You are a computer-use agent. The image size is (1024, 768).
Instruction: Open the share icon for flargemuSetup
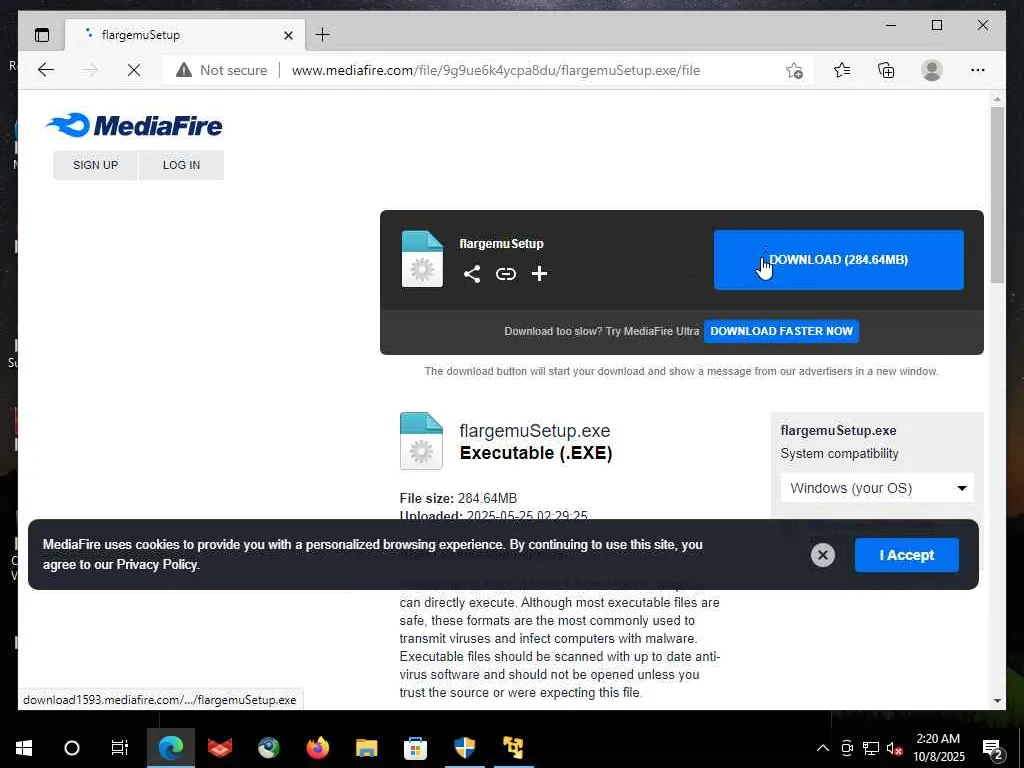coord(472,274)
